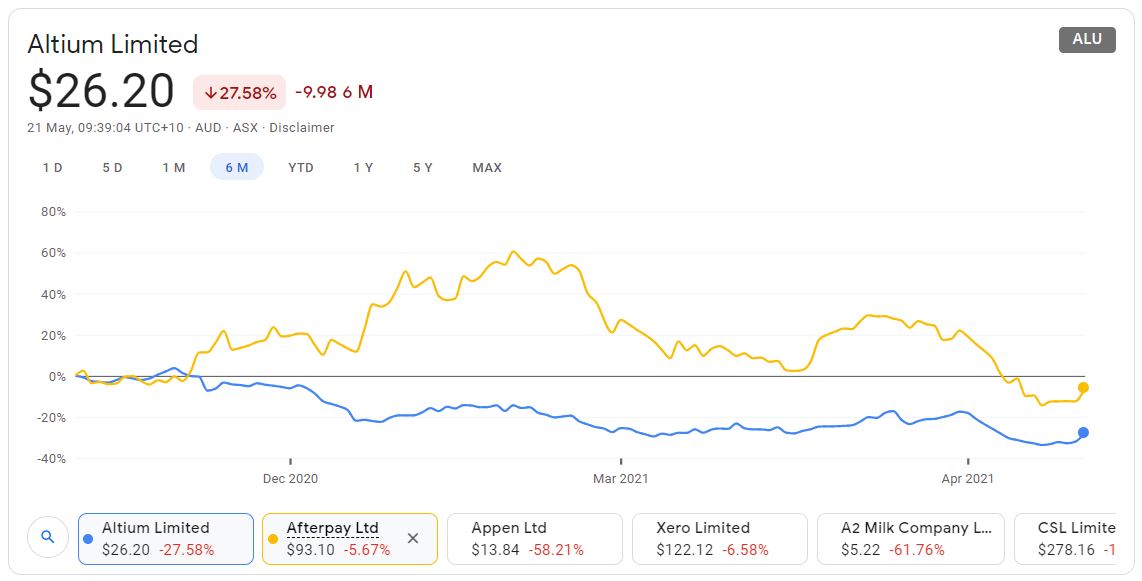1142x581 pixels.
Task: Click the yellow Afterpay legend dot
Action: click(x=273, y=539)
